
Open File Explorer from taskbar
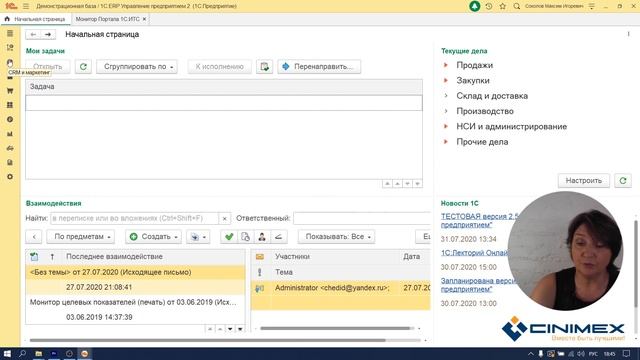pos(38,353)
